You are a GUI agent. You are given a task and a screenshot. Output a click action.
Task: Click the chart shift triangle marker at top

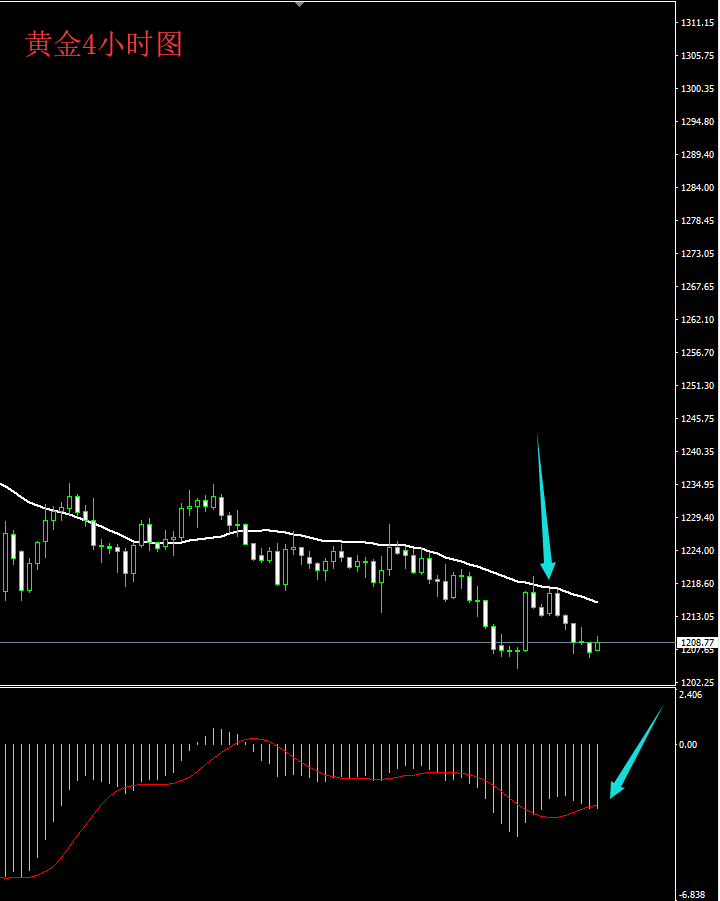(x=299, y=4)
